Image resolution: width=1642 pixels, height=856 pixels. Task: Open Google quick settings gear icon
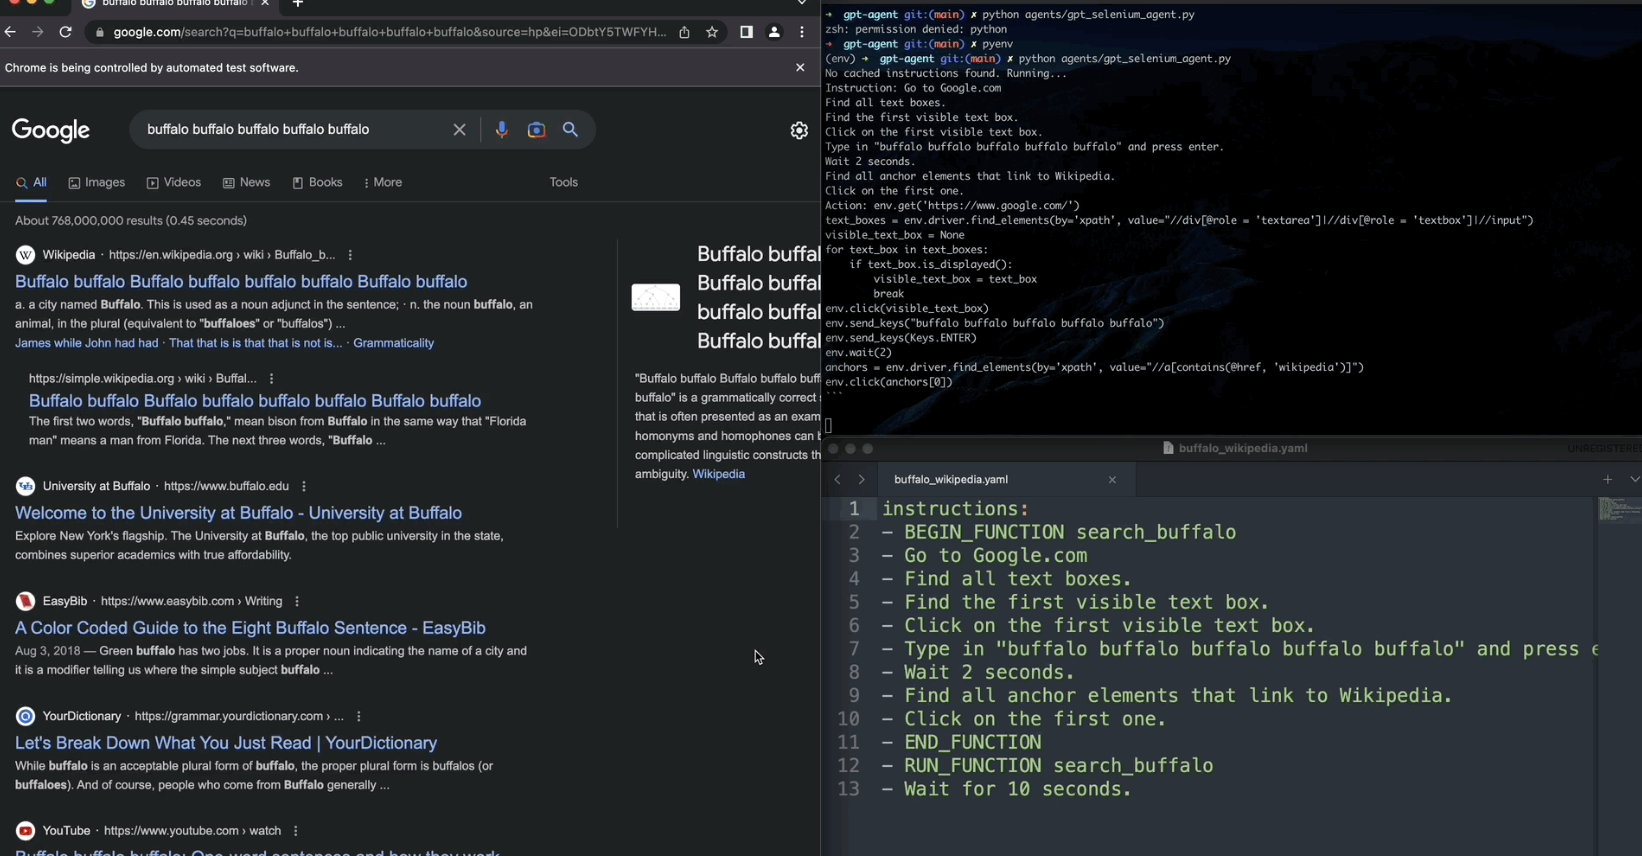pos(799,131)
